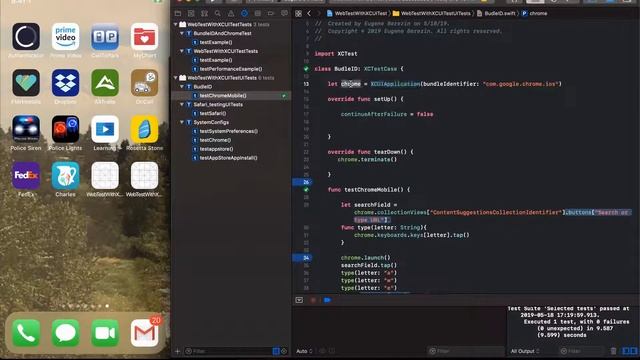The image size is (640, 360).
Task: Select testPerformanceExample() test row
Action: coord(231,69)
